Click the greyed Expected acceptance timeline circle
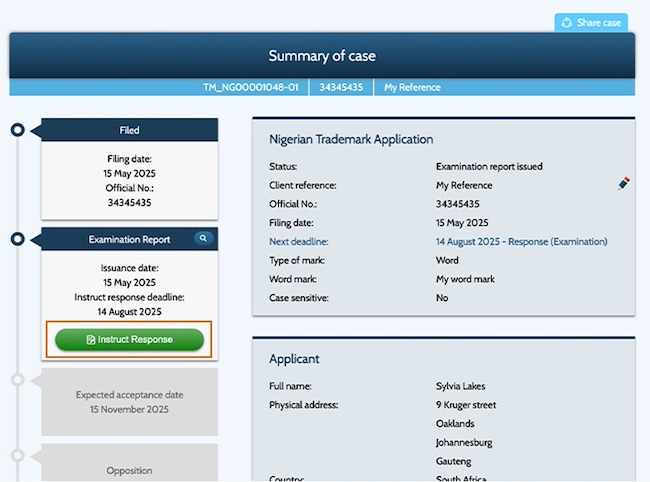Viewport: 650px width, 482px height. (17, 380)
